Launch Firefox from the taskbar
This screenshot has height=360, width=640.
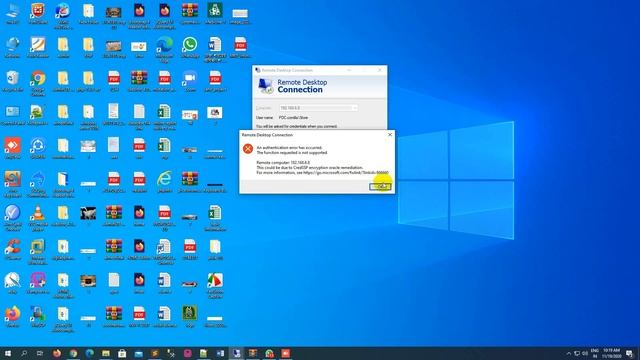point(57,353)
